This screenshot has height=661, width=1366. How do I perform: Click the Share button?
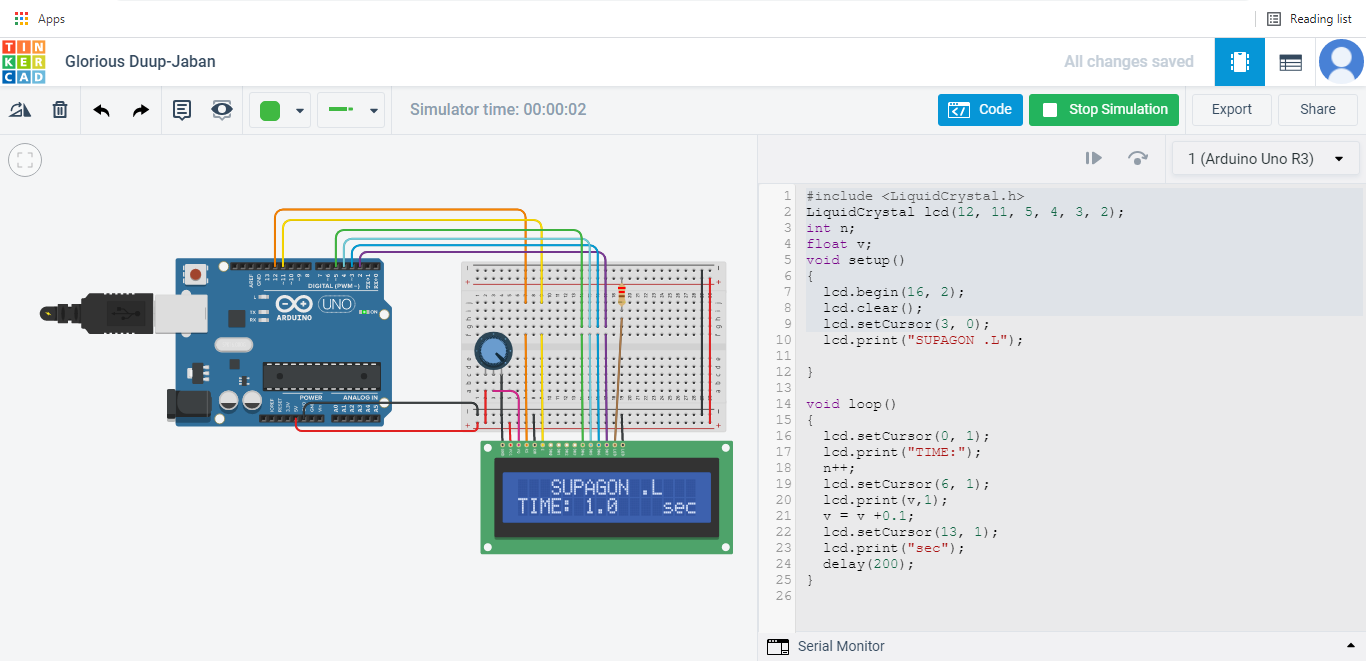tap(1318, 110)
